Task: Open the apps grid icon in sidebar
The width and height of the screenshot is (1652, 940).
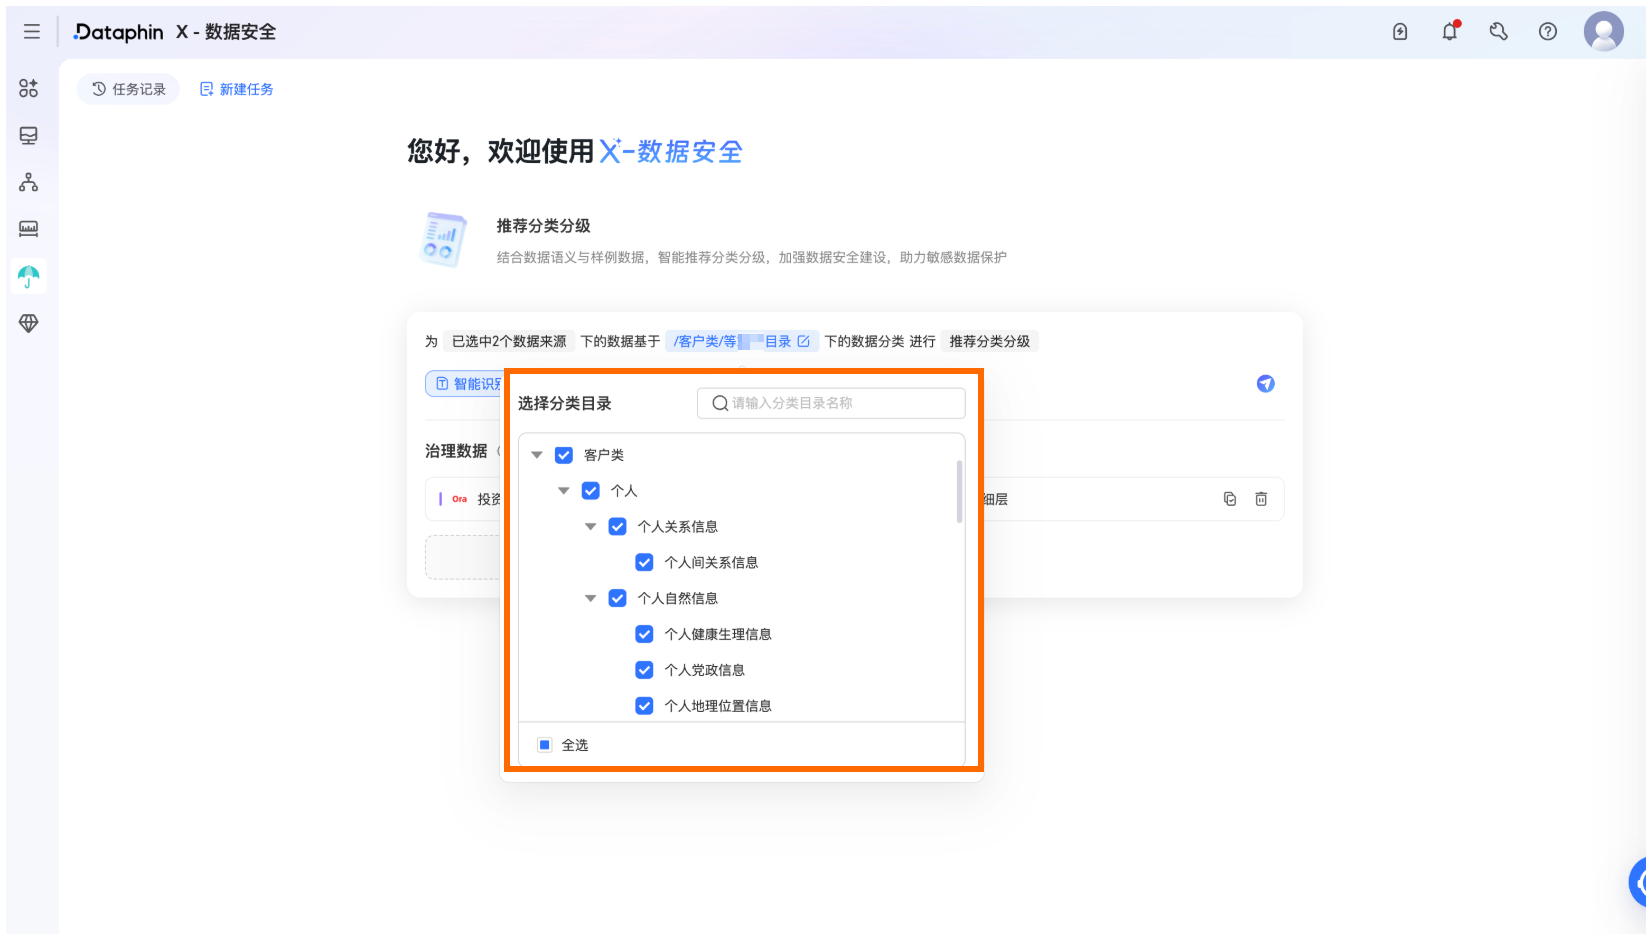Action: (29, 88)
